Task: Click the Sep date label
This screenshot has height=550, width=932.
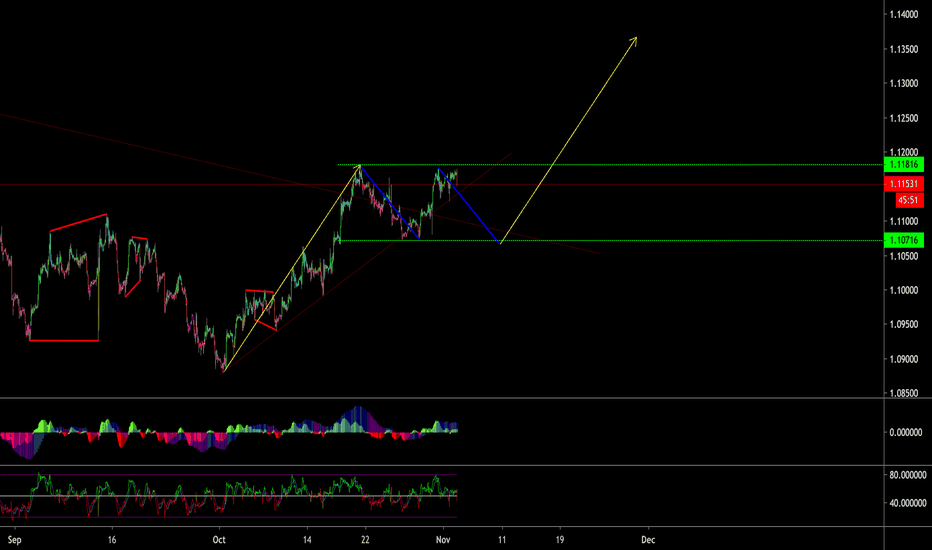Action: pyautogui.click(x=14, y=540)
